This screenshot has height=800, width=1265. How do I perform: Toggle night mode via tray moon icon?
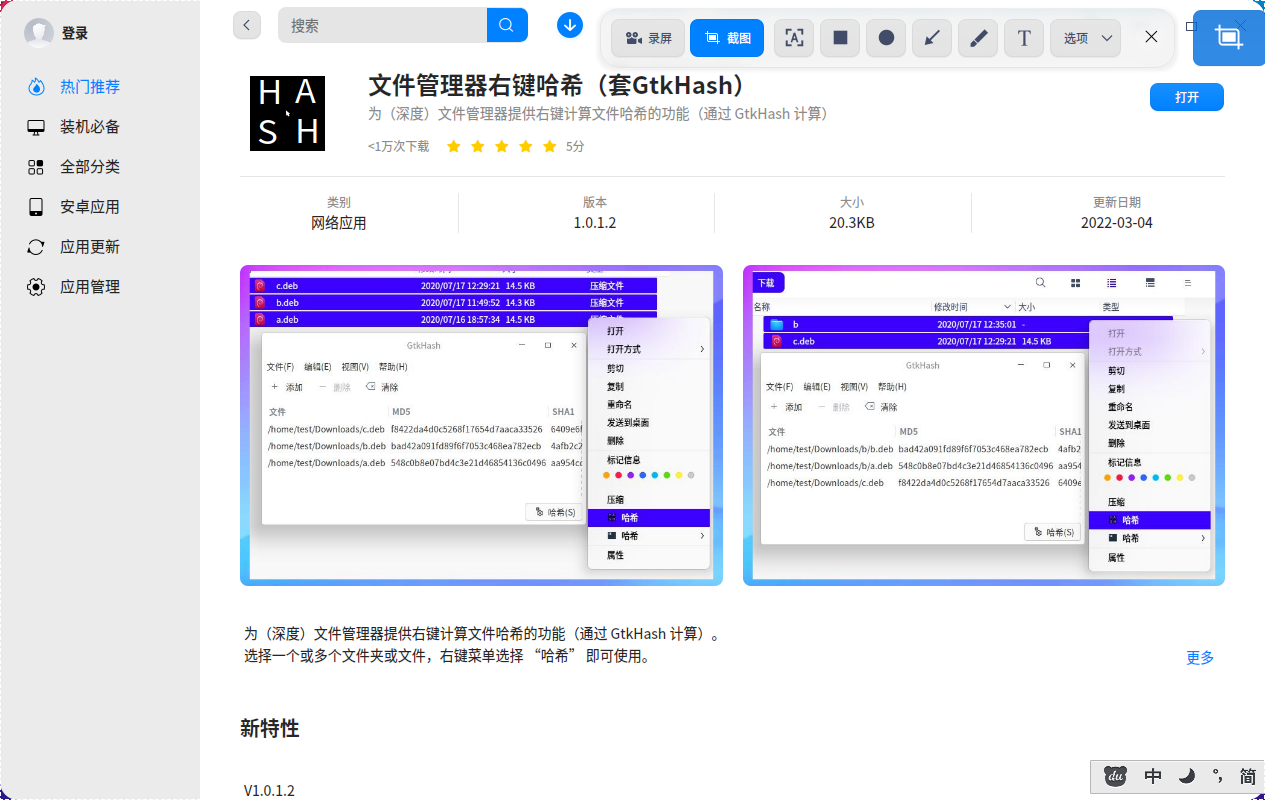[1186, 776]
